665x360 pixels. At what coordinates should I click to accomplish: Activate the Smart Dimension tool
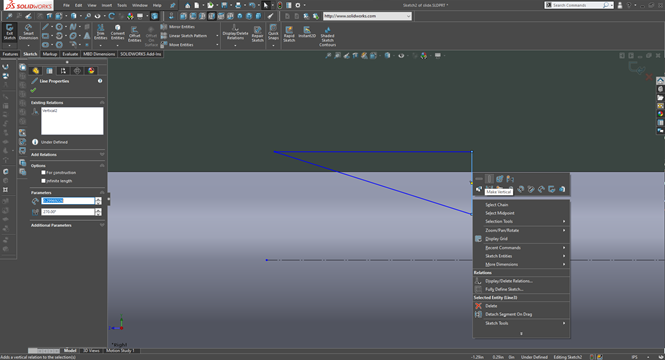point(28,33)
